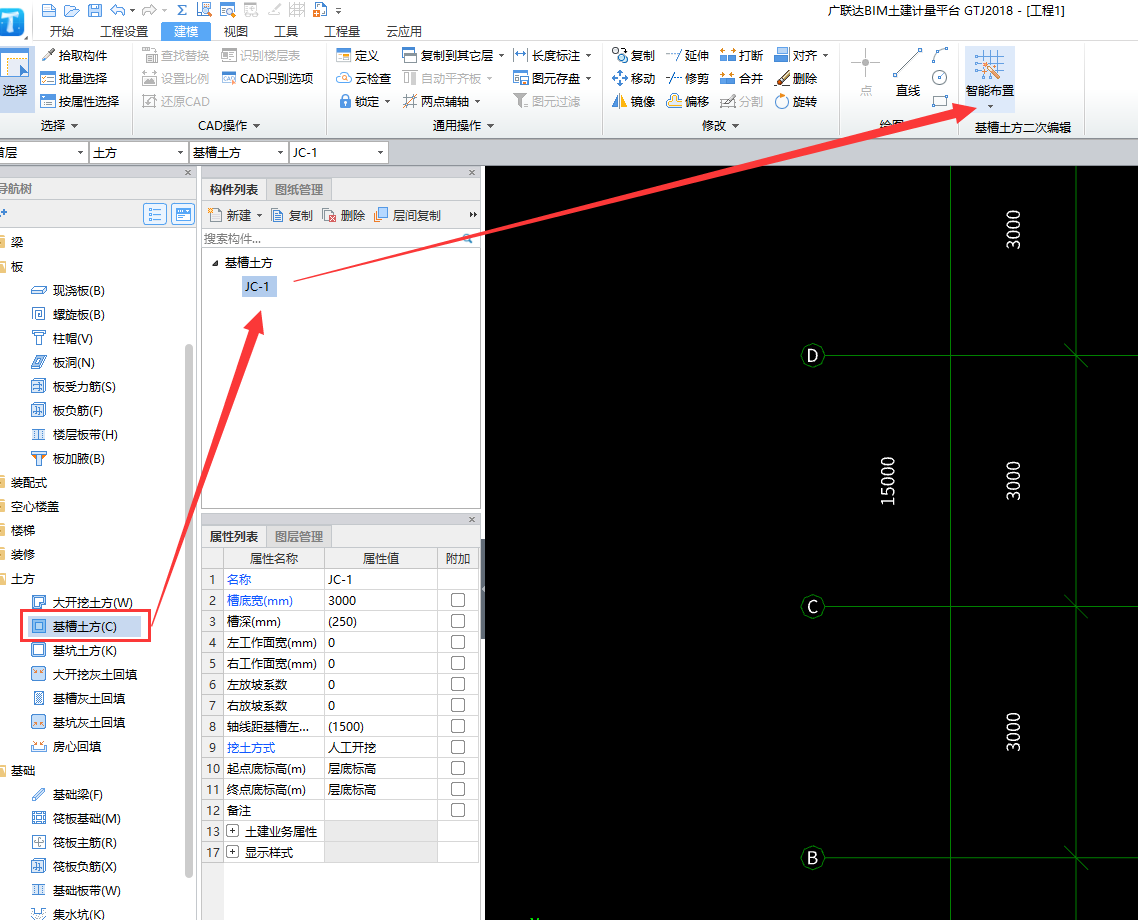Click the 打断 break tool
The width and height of the screenshot is (1138, 920).
pos(741,55)
